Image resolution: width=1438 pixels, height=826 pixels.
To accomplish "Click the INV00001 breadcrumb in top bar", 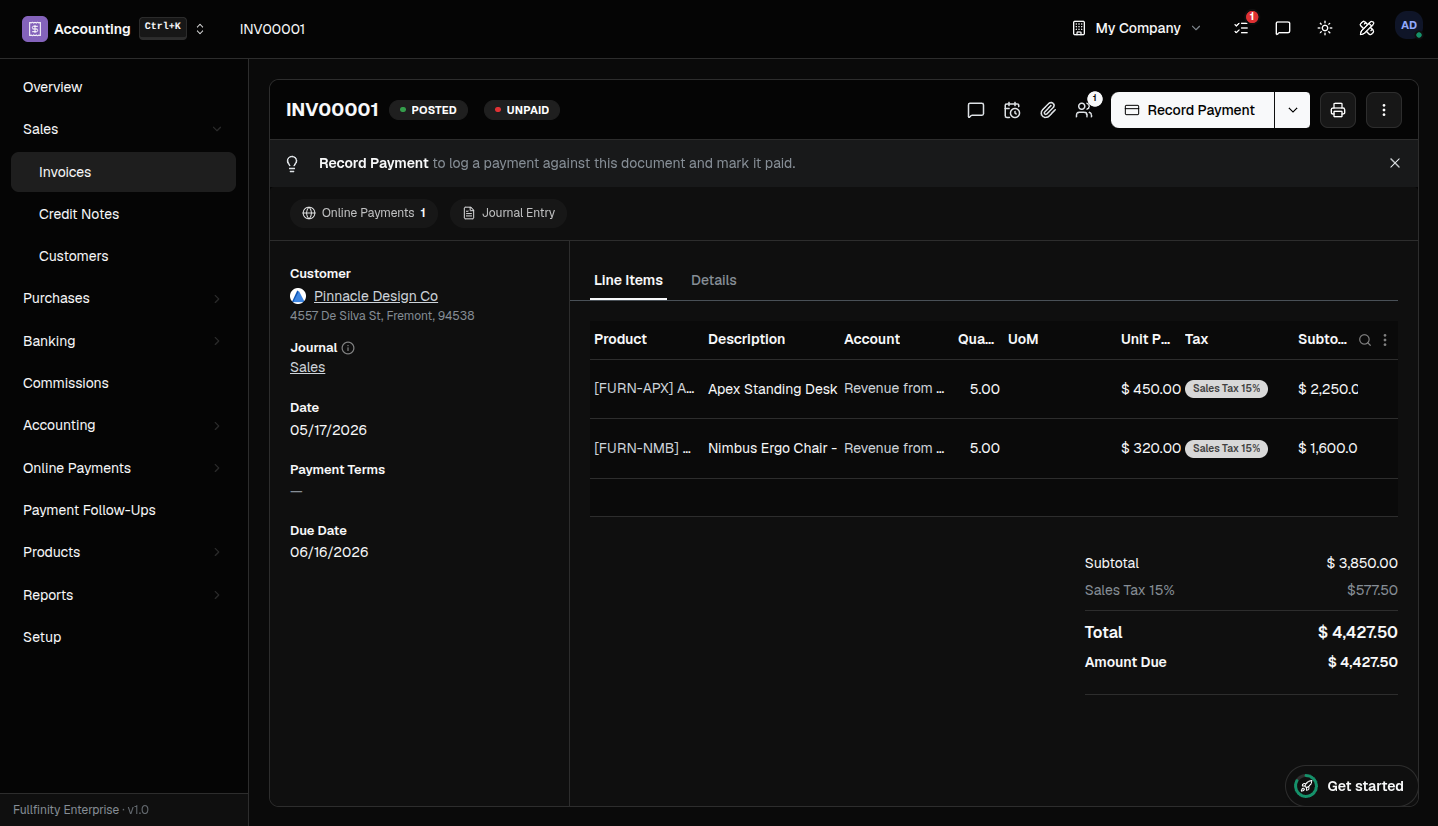I will pos(272,29).
